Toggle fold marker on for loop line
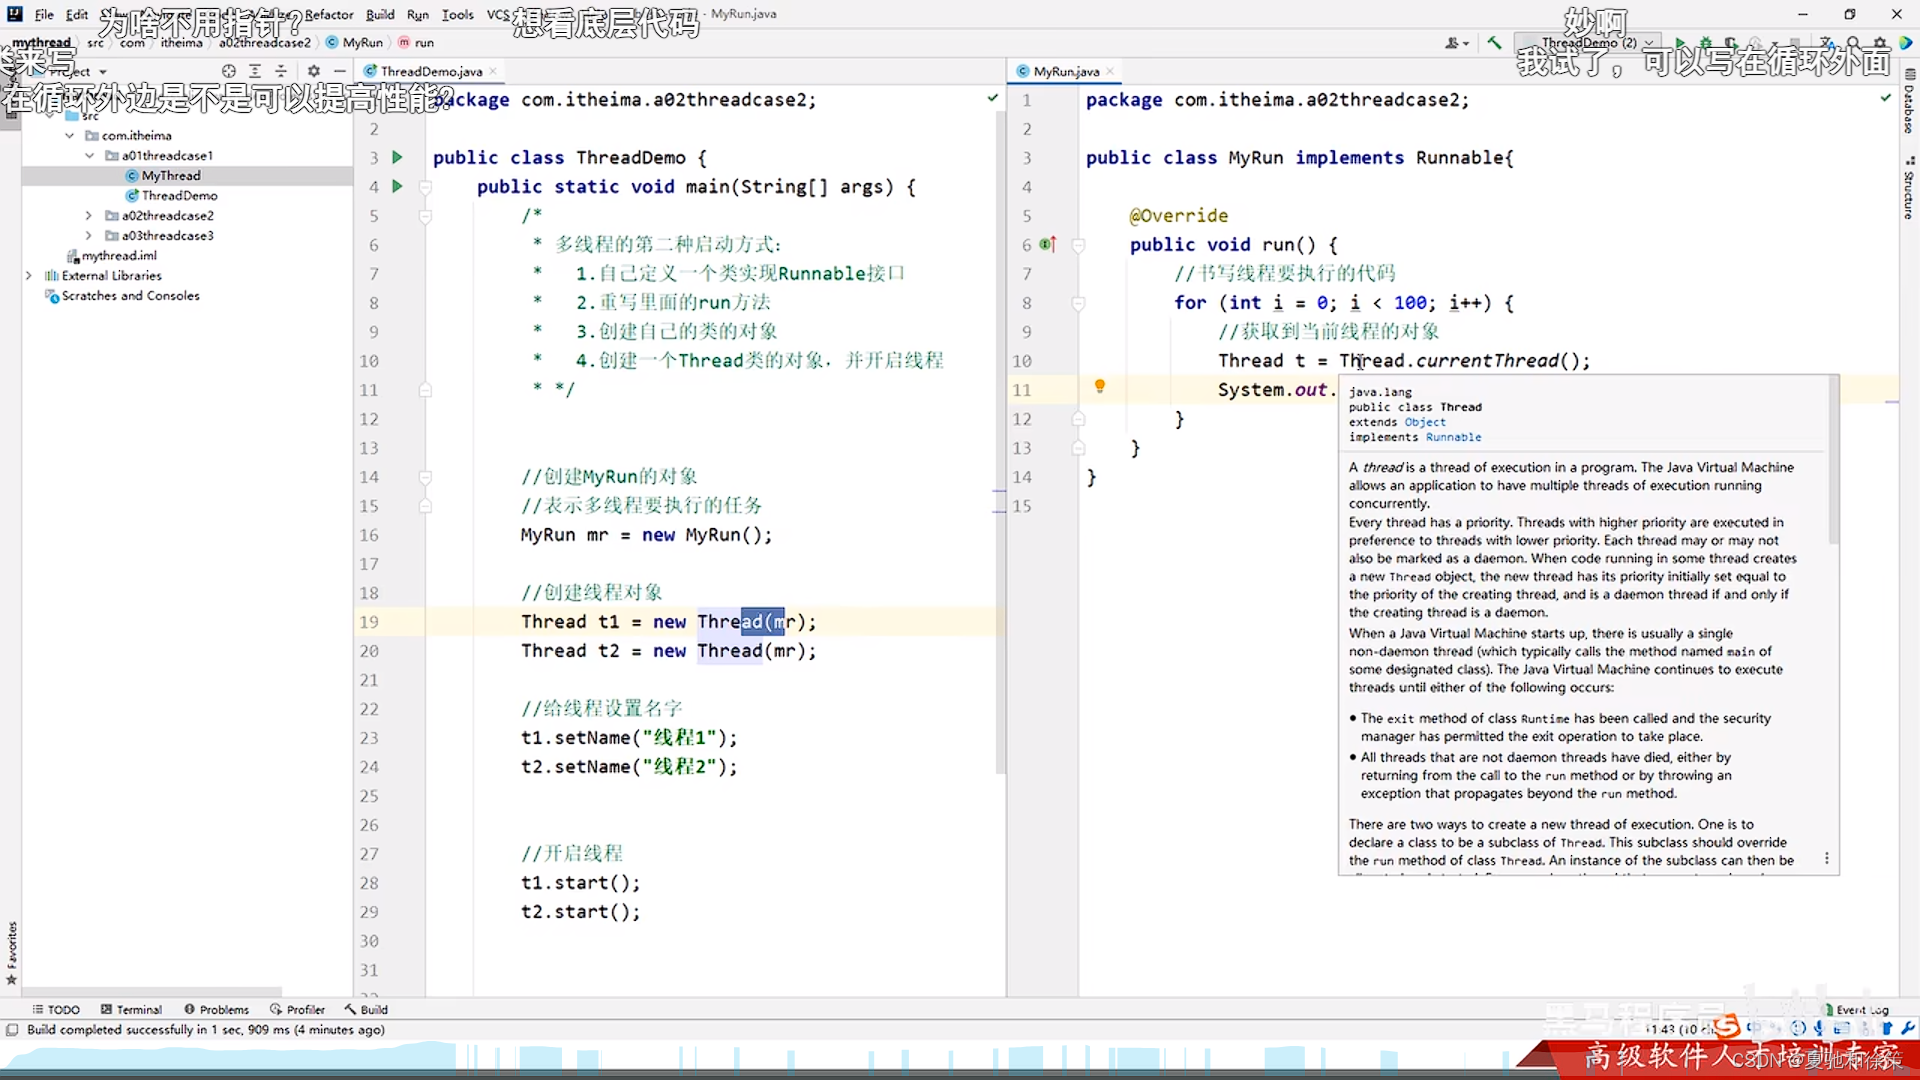The image size is (1920, 1080). point(1078,303)
